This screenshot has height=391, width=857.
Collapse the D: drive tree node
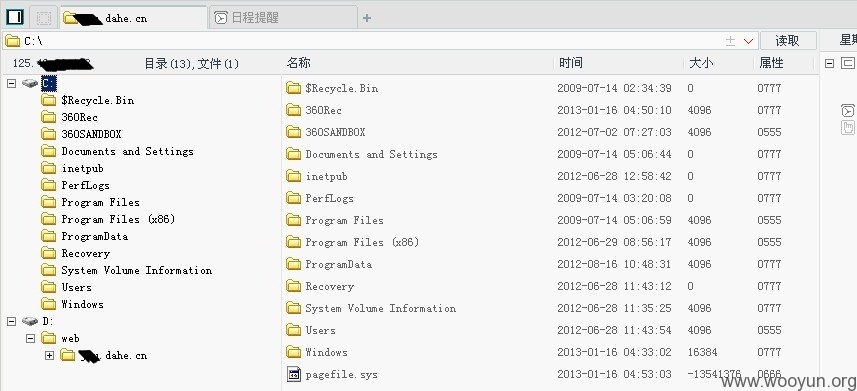pyautogui.click(x=11, y=322)
